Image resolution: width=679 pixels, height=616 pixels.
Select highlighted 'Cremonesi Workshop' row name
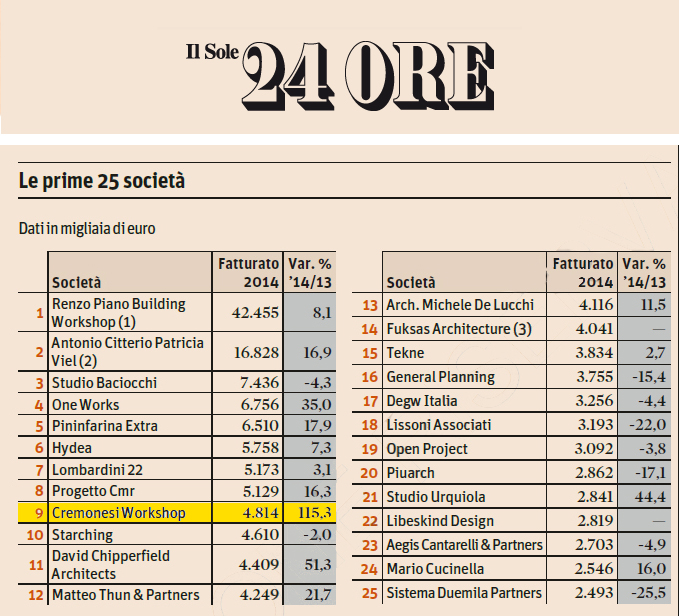pyautogui.click(x=119, y=513)
